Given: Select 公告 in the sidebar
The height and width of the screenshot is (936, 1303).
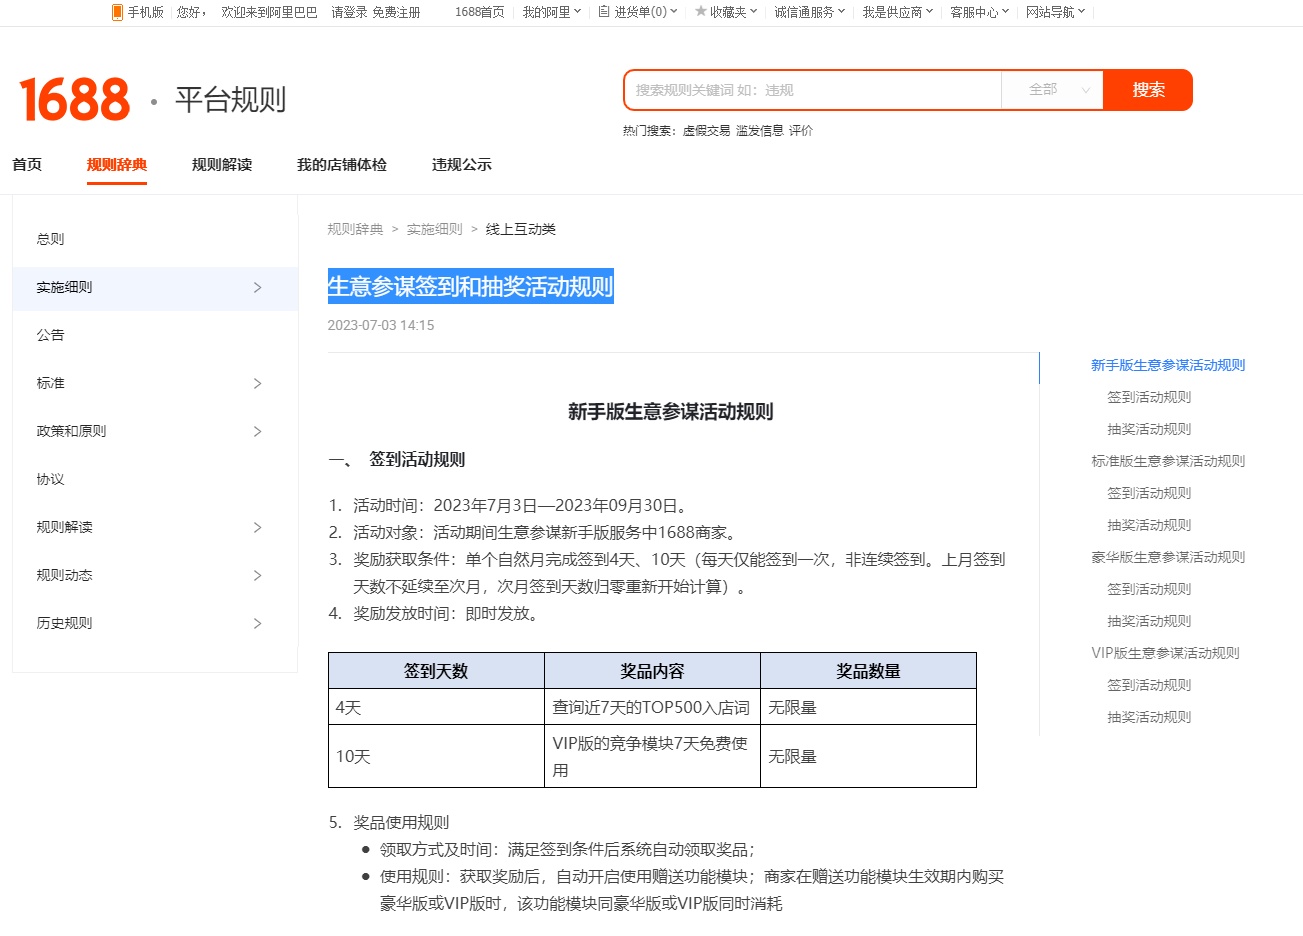Looking at the screenshot, I should [x=50, y=335].
